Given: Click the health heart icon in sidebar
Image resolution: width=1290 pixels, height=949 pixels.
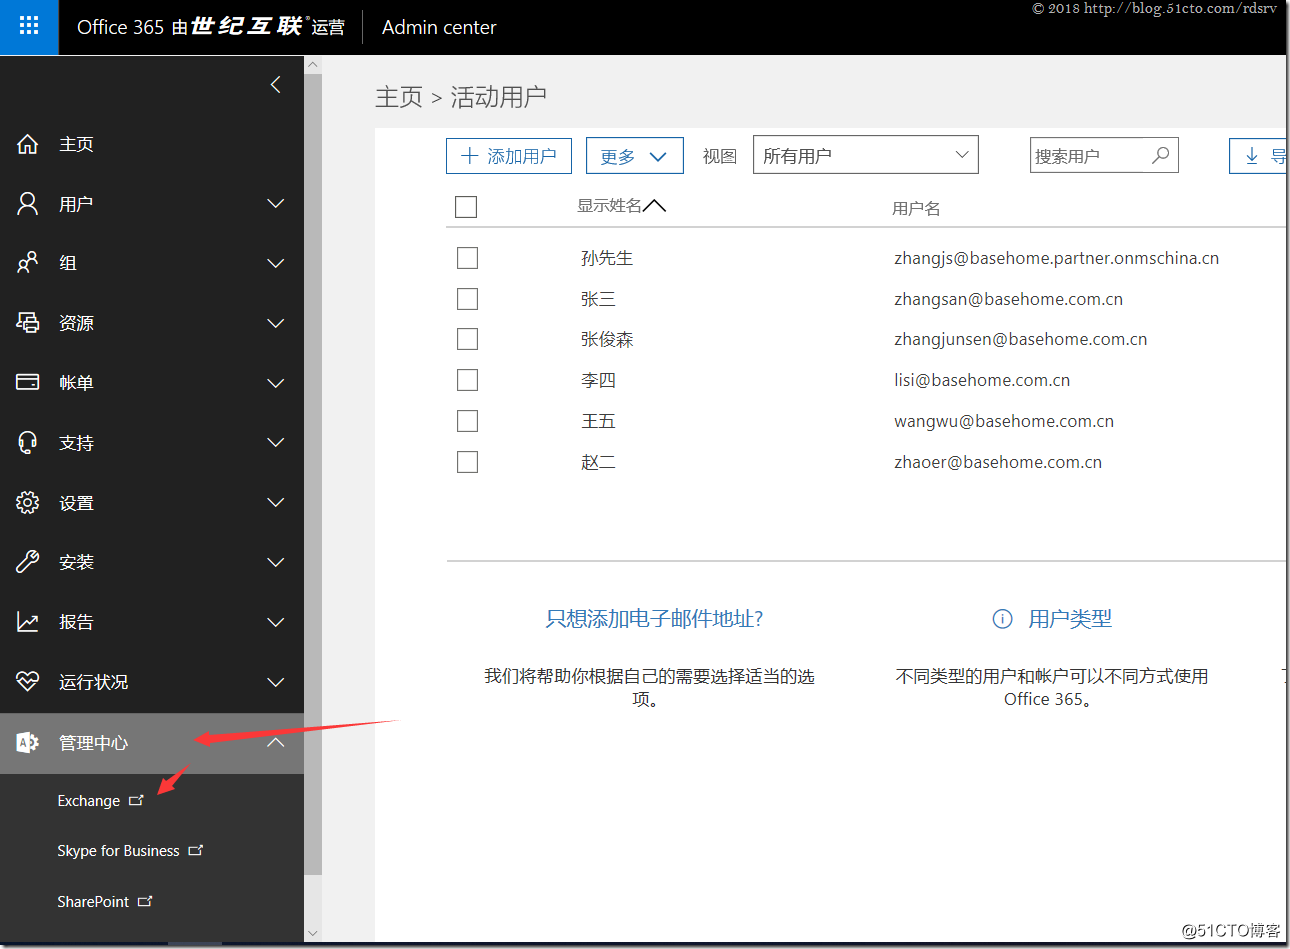Looking at the screenshot, I should (28, 682).
